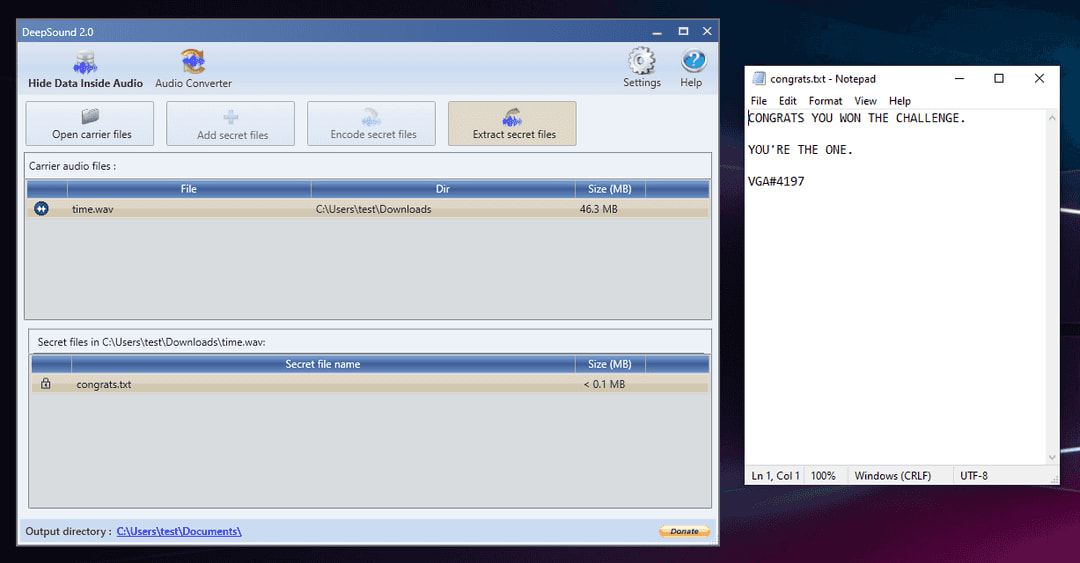Screen dimensions: 1080x563
Task: Open the Audio Converter tool
Action: (x=193, y=70)
